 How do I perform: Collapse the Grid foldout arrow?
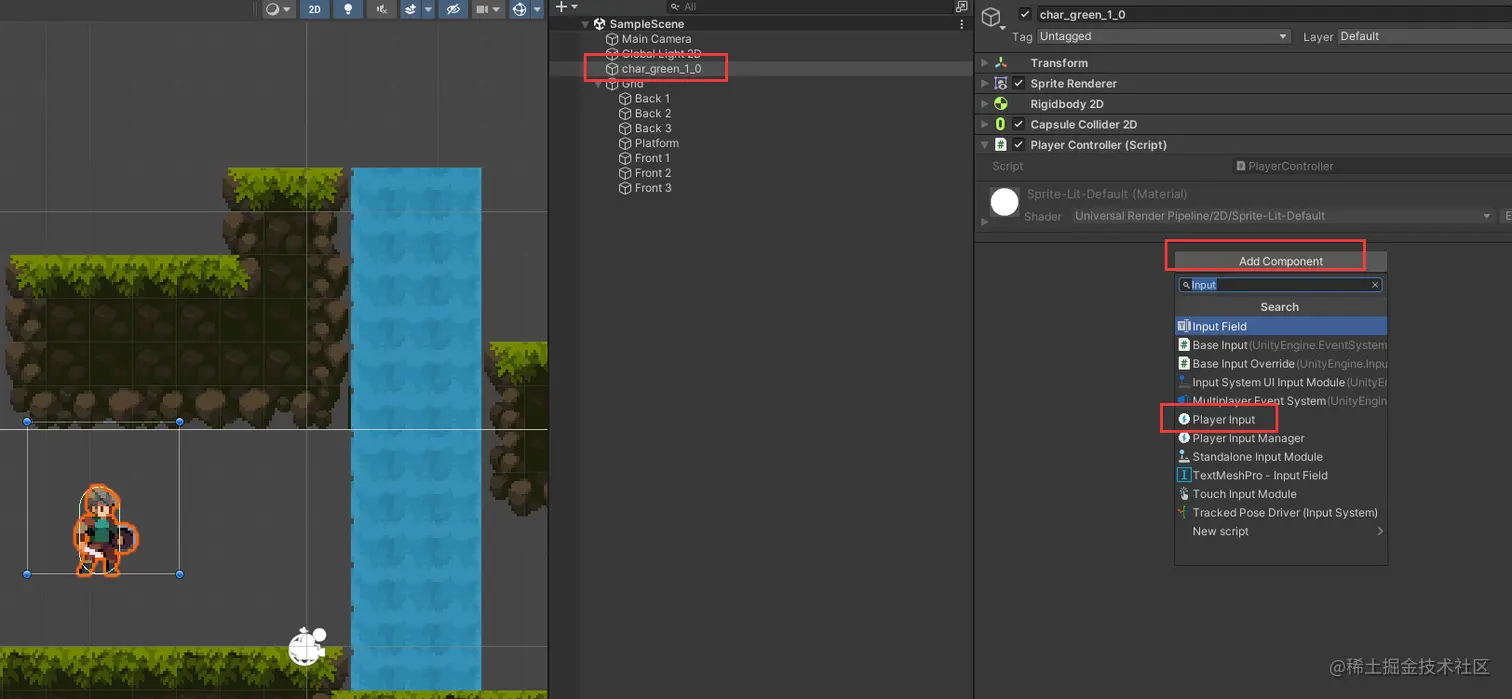point(599,84)
